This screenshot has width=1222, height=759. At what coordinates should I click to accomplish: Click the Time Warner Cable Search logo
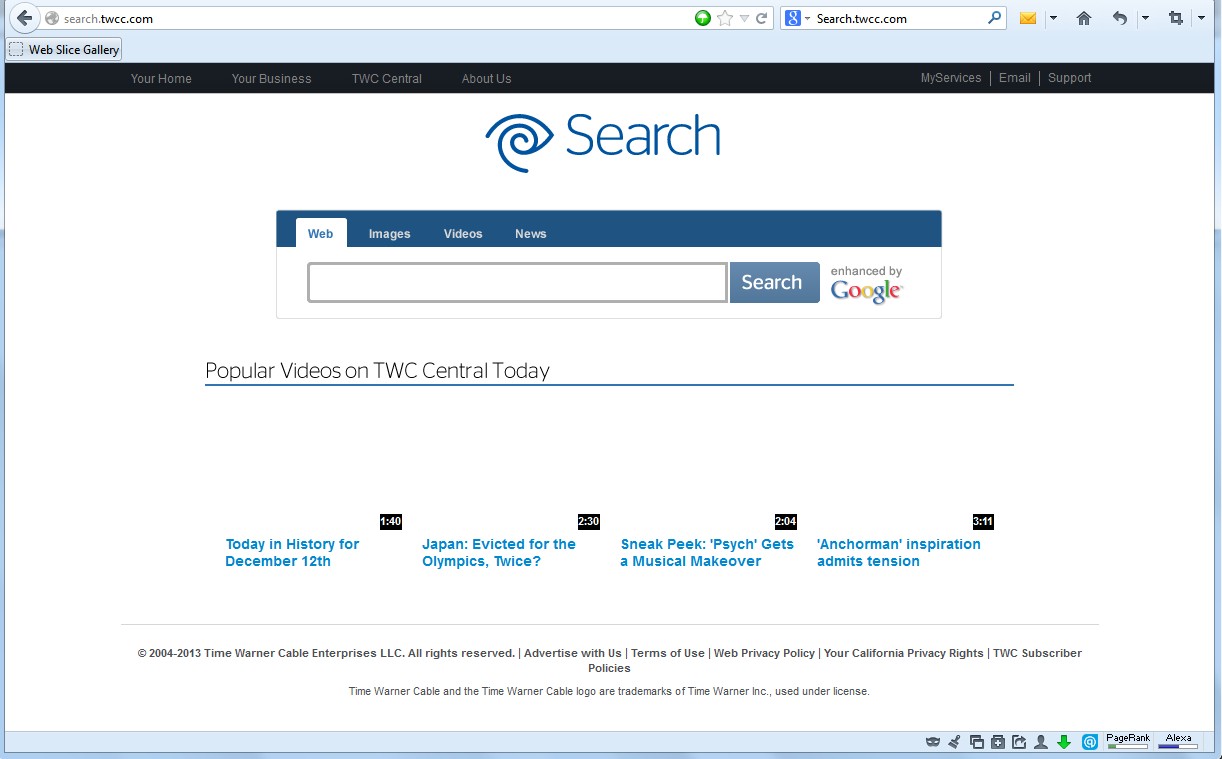602,141
